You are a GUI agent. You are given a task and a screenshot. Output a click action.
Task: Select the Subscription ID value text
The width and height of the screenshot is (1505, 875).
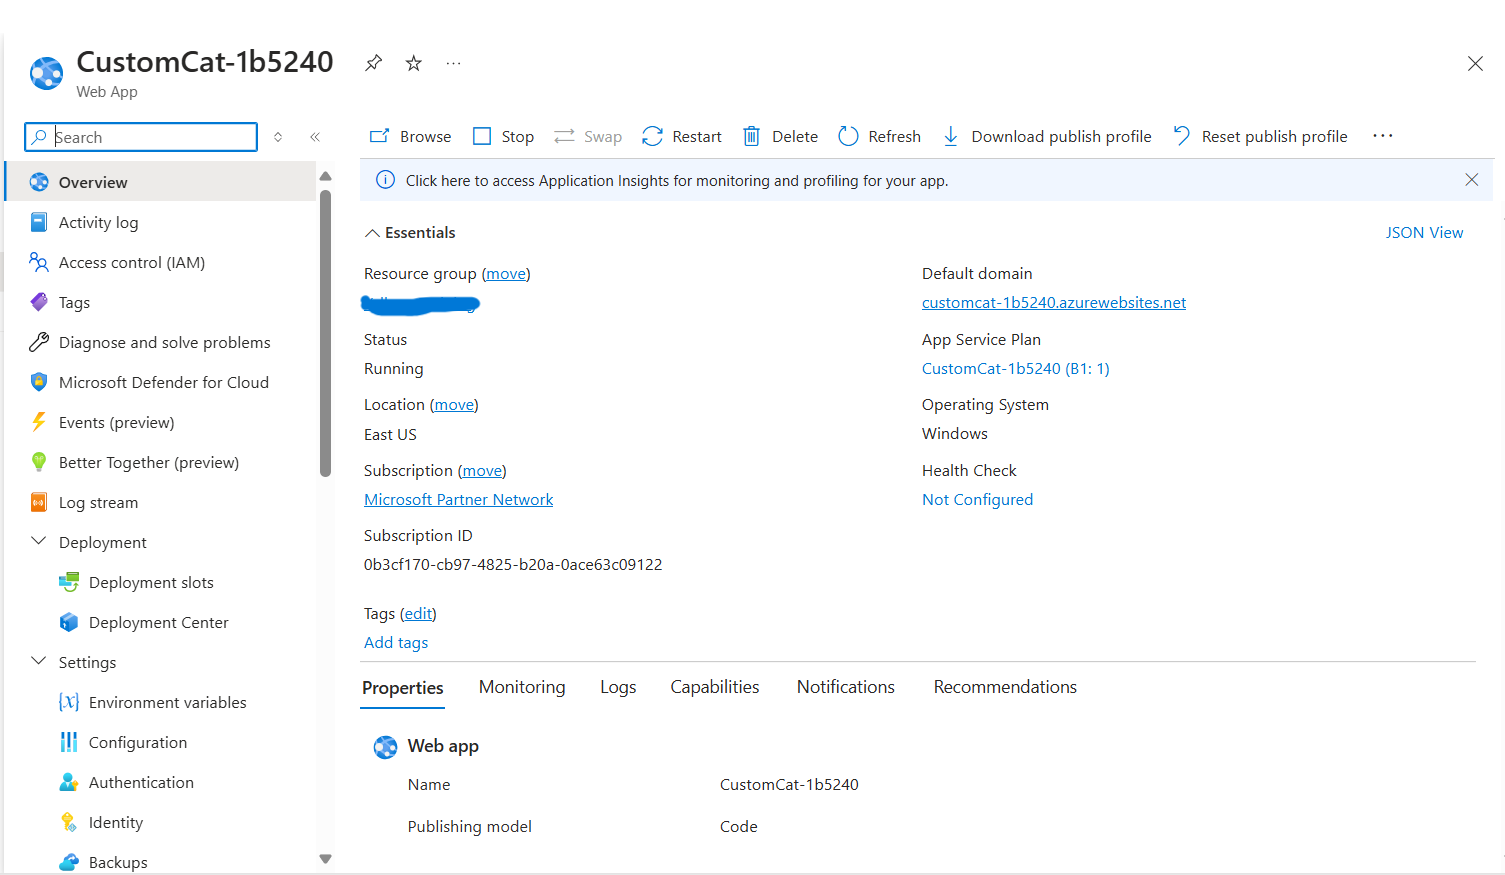click(x=513, y=565)
